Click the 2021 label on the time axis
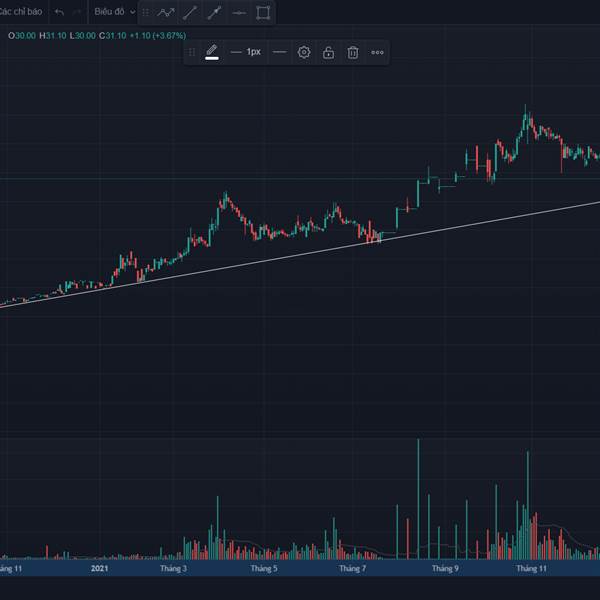600x600 pixels. (x=99, y=569)
